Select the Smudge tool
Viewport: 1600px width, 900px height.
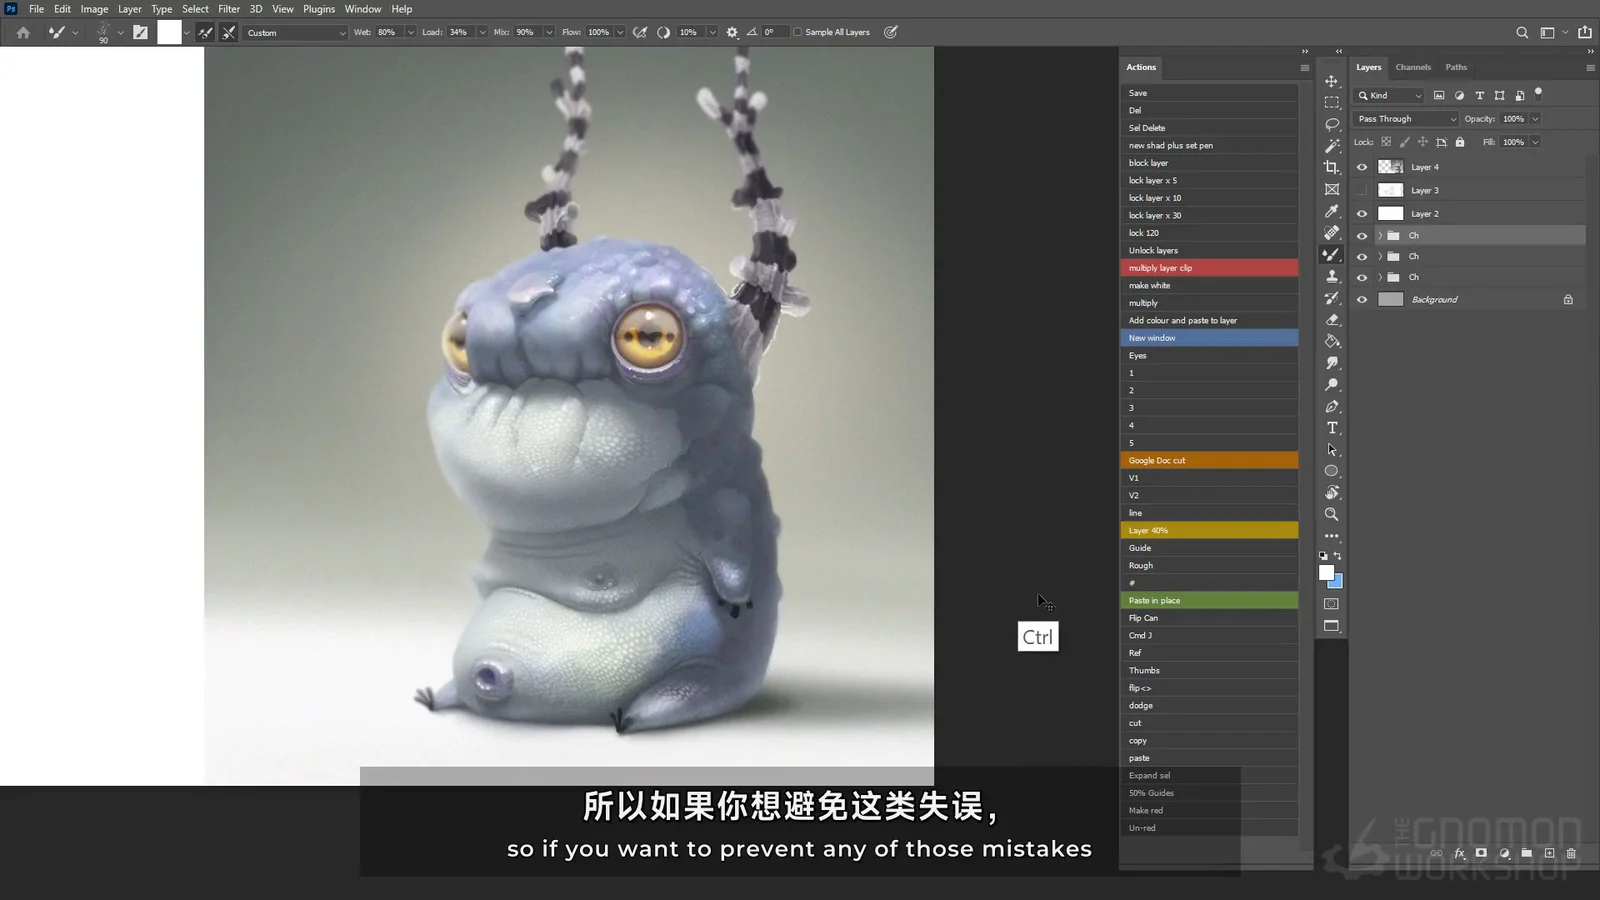click(x=1331, y=363)
